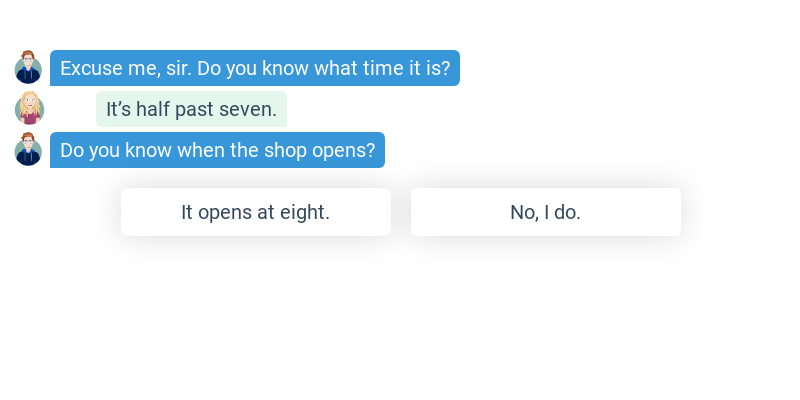
Task: Choose the answer "No, I do."
Action: pos(545,212)
